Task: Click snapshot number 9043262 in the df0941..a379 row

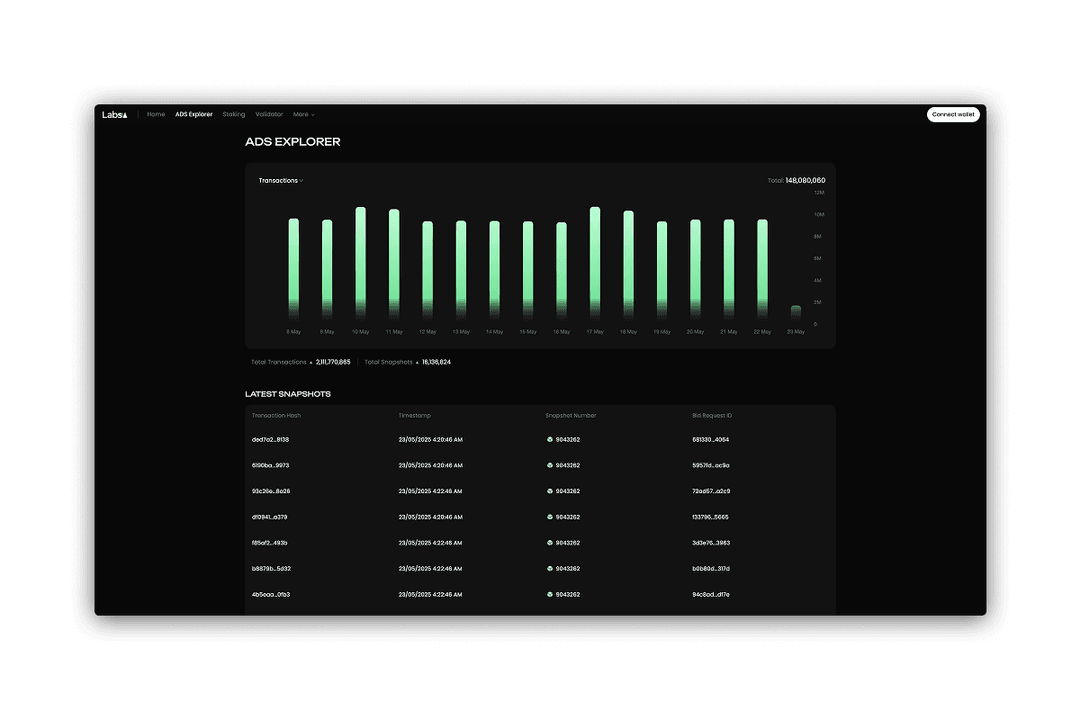Action: coord(568,517)
